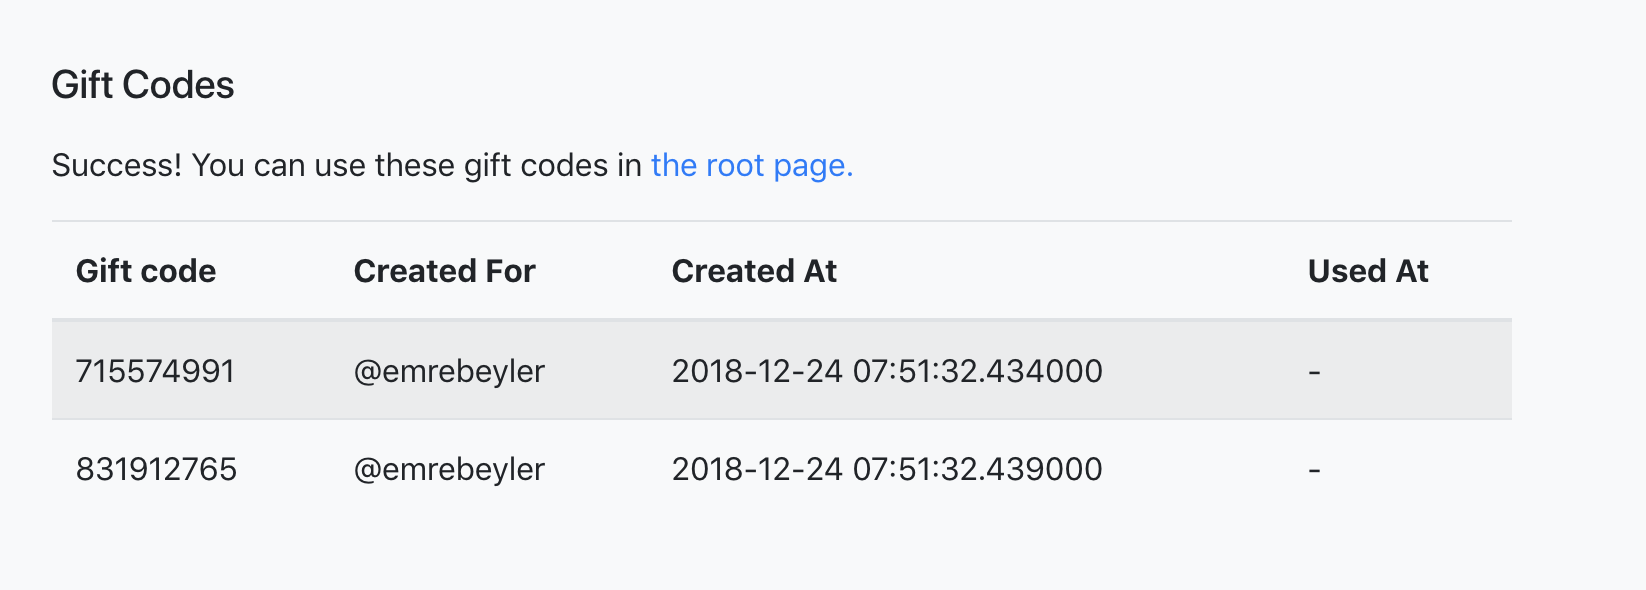Select gift code 831912765

(156, 469)
